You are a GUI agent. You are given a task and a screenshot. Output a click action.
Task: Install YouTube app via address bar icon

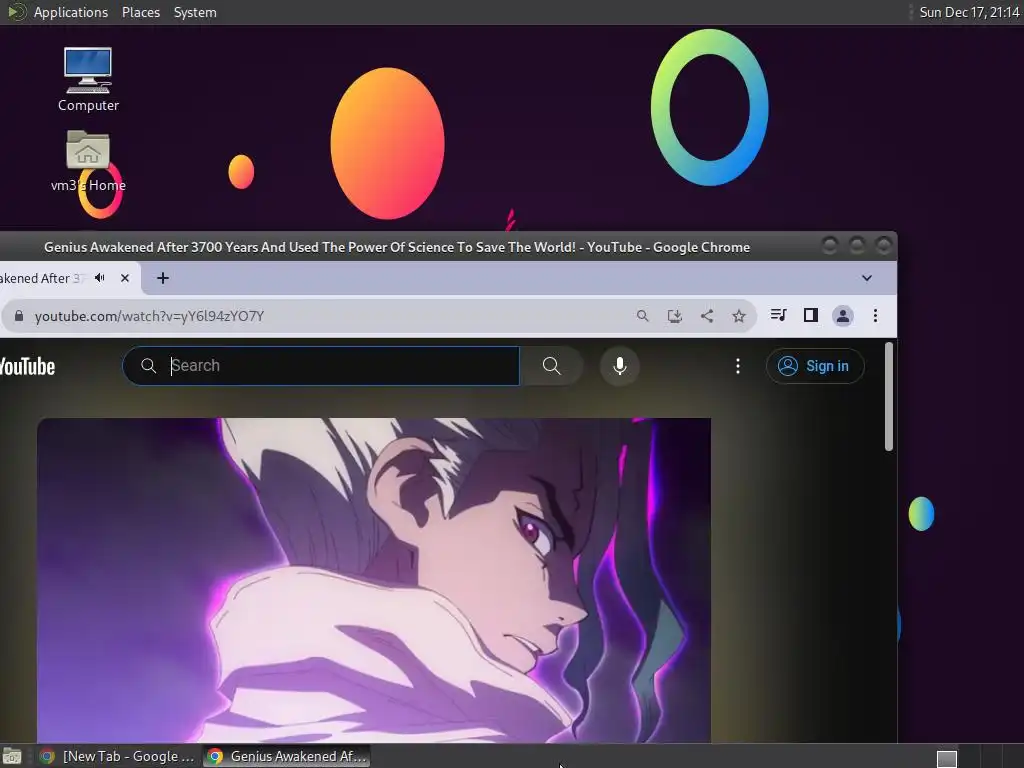click(x=675, y=316)
